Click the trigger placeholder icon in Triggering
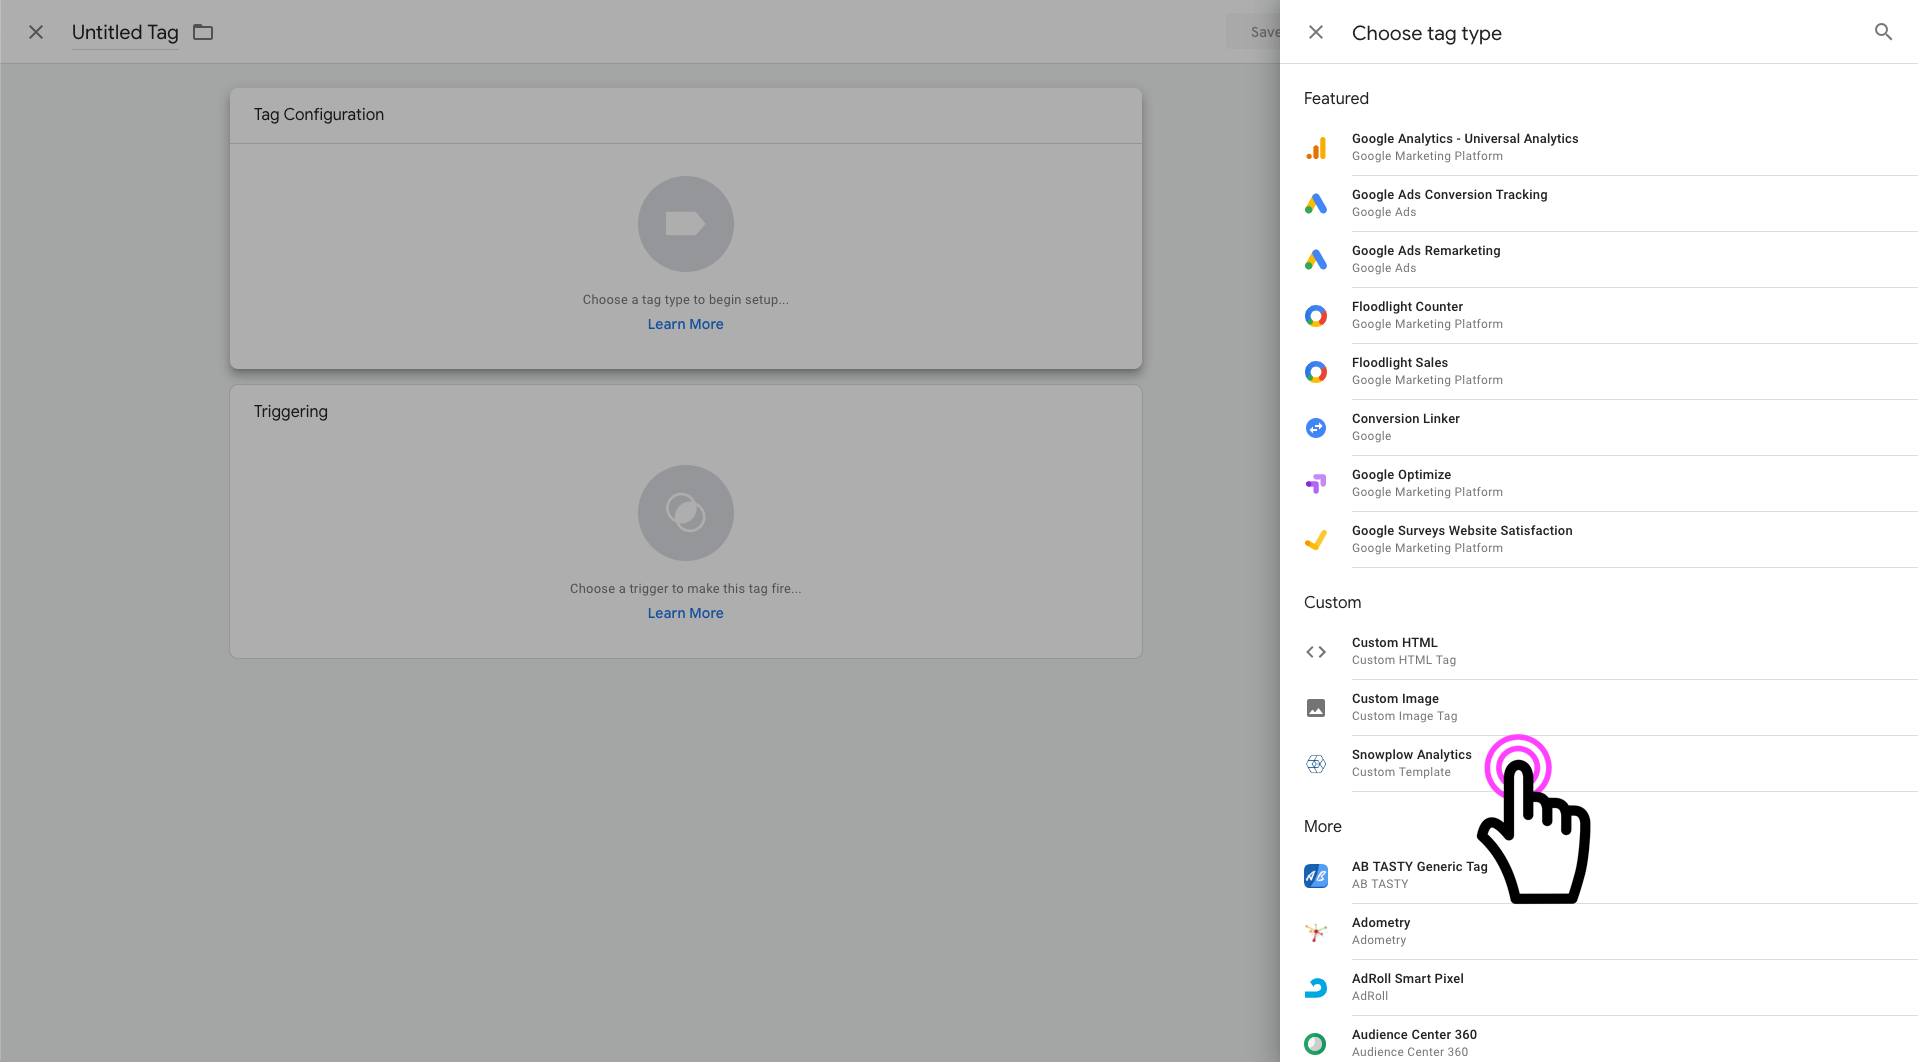Viewport: 1918px width, 1062px height. 686,513
